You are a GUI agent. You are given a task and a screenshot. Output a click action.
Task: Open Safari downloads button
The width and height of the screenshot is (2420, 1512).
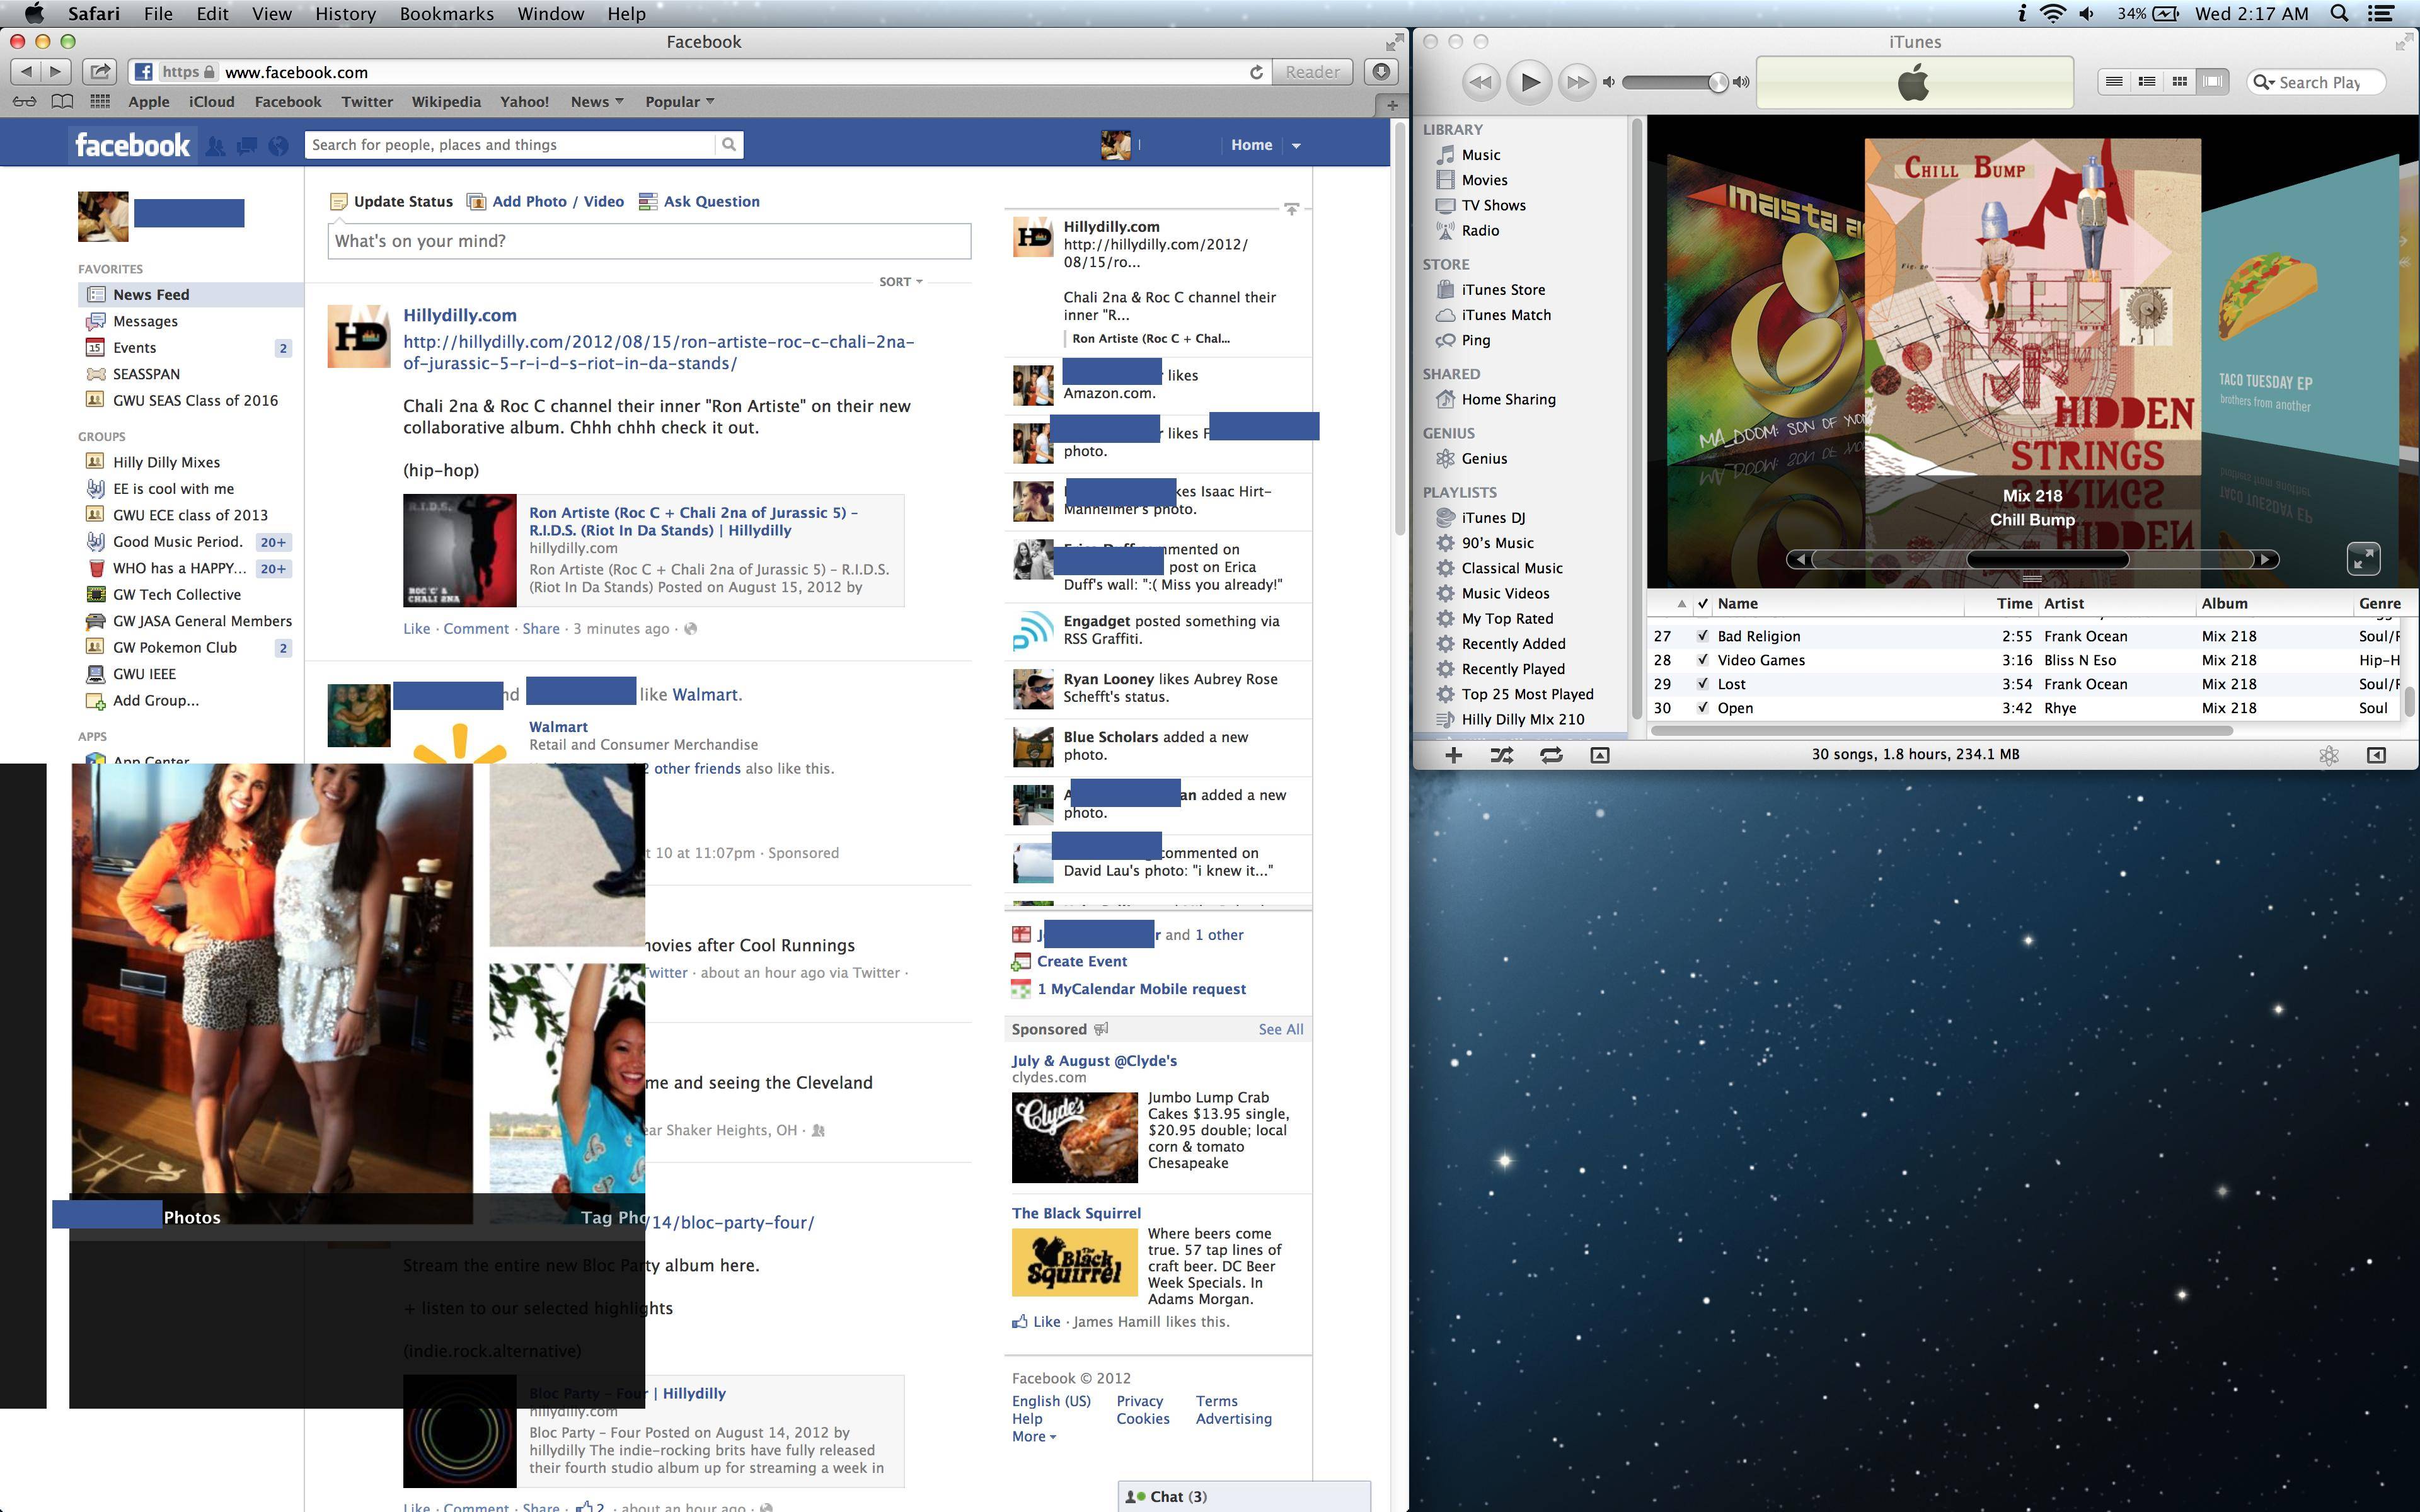click(1381, 72)
